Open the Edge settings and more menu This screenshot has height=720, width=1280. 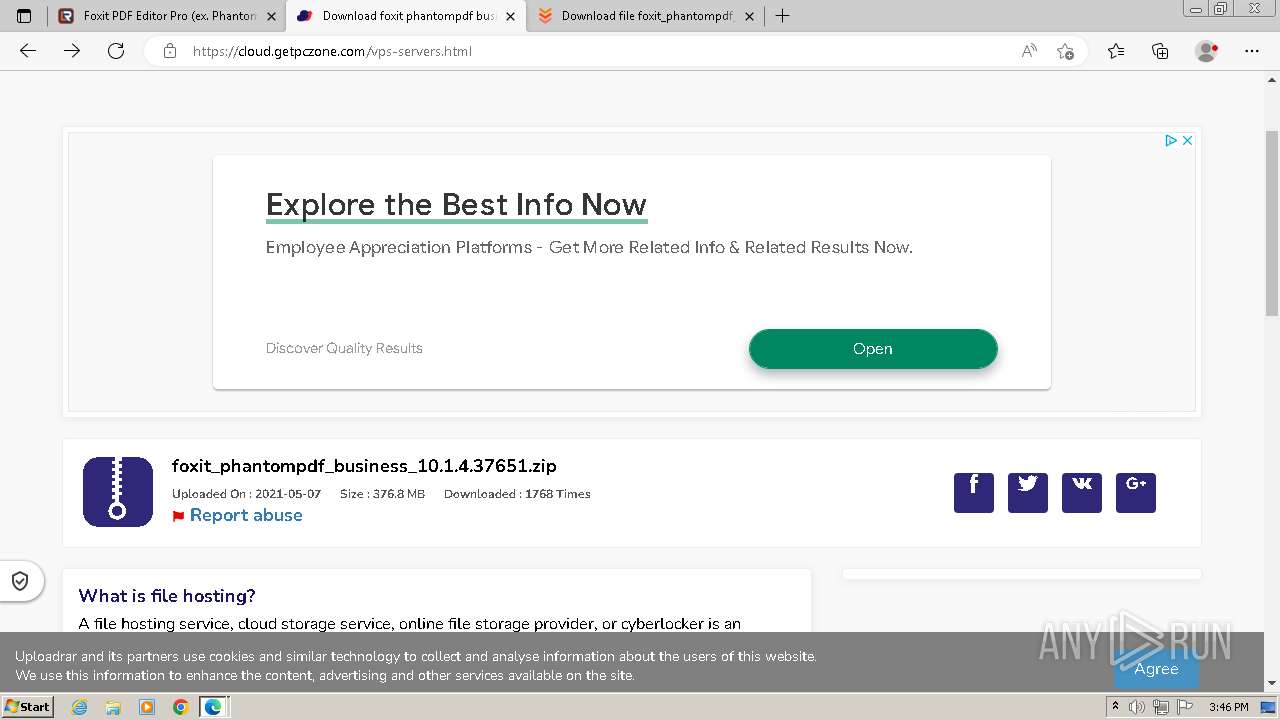pyautogui.click(x=1252, y=51)
